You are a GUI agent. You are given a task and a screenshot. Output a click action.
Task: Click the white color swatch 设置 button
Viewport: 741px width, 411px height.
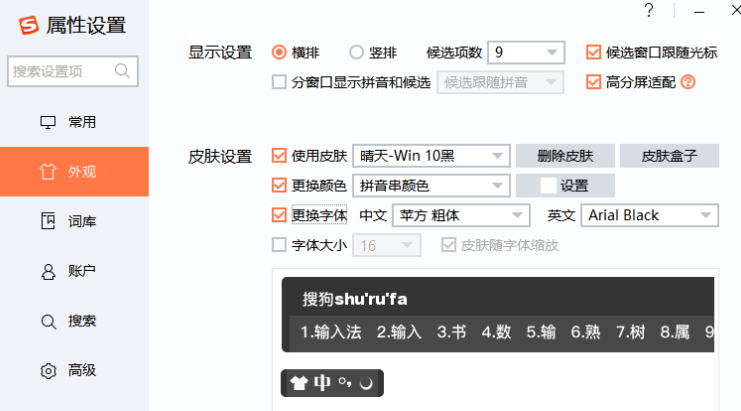click(x=565, y=185)
